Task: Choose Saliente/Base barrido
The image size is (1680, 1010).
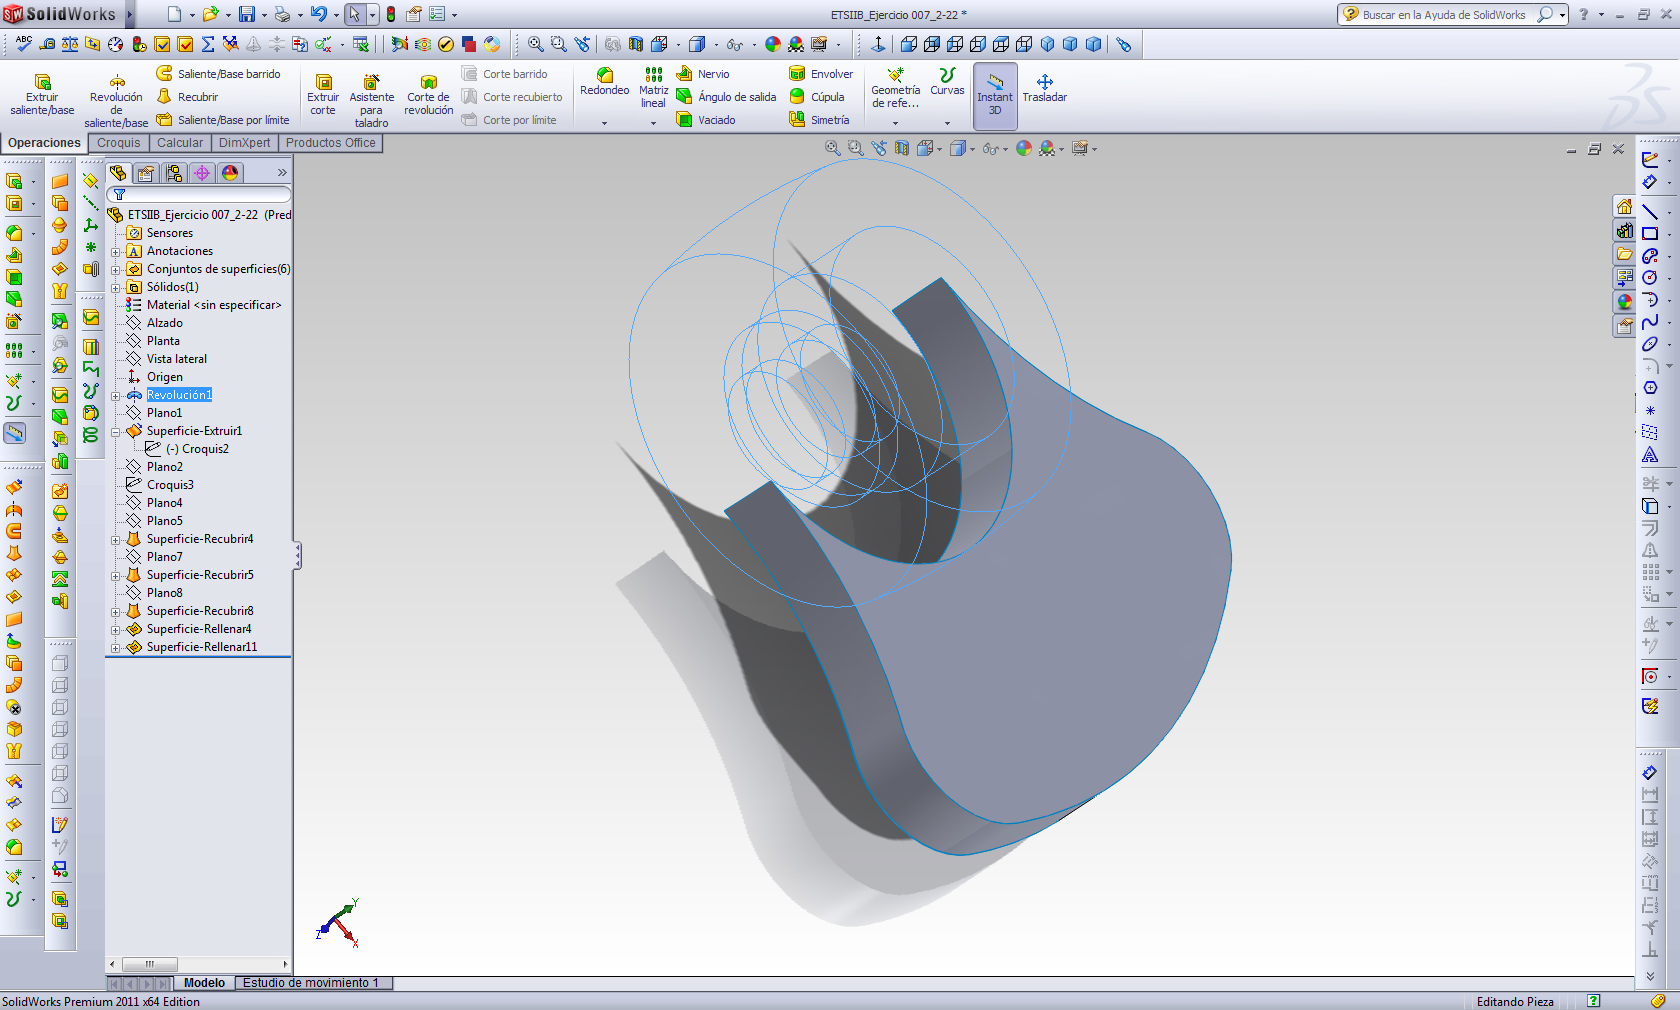Action: 219,74
